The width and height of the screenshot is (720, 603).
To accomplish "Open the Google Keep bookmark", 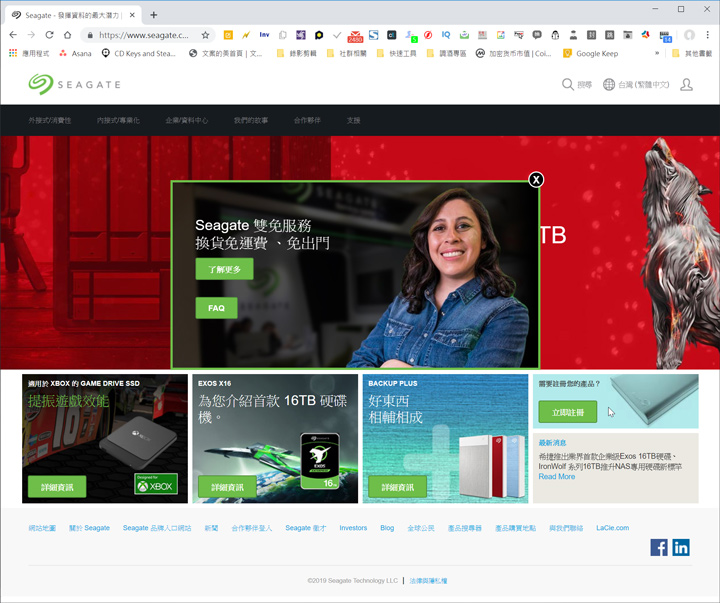I will (x=591, y=53).
